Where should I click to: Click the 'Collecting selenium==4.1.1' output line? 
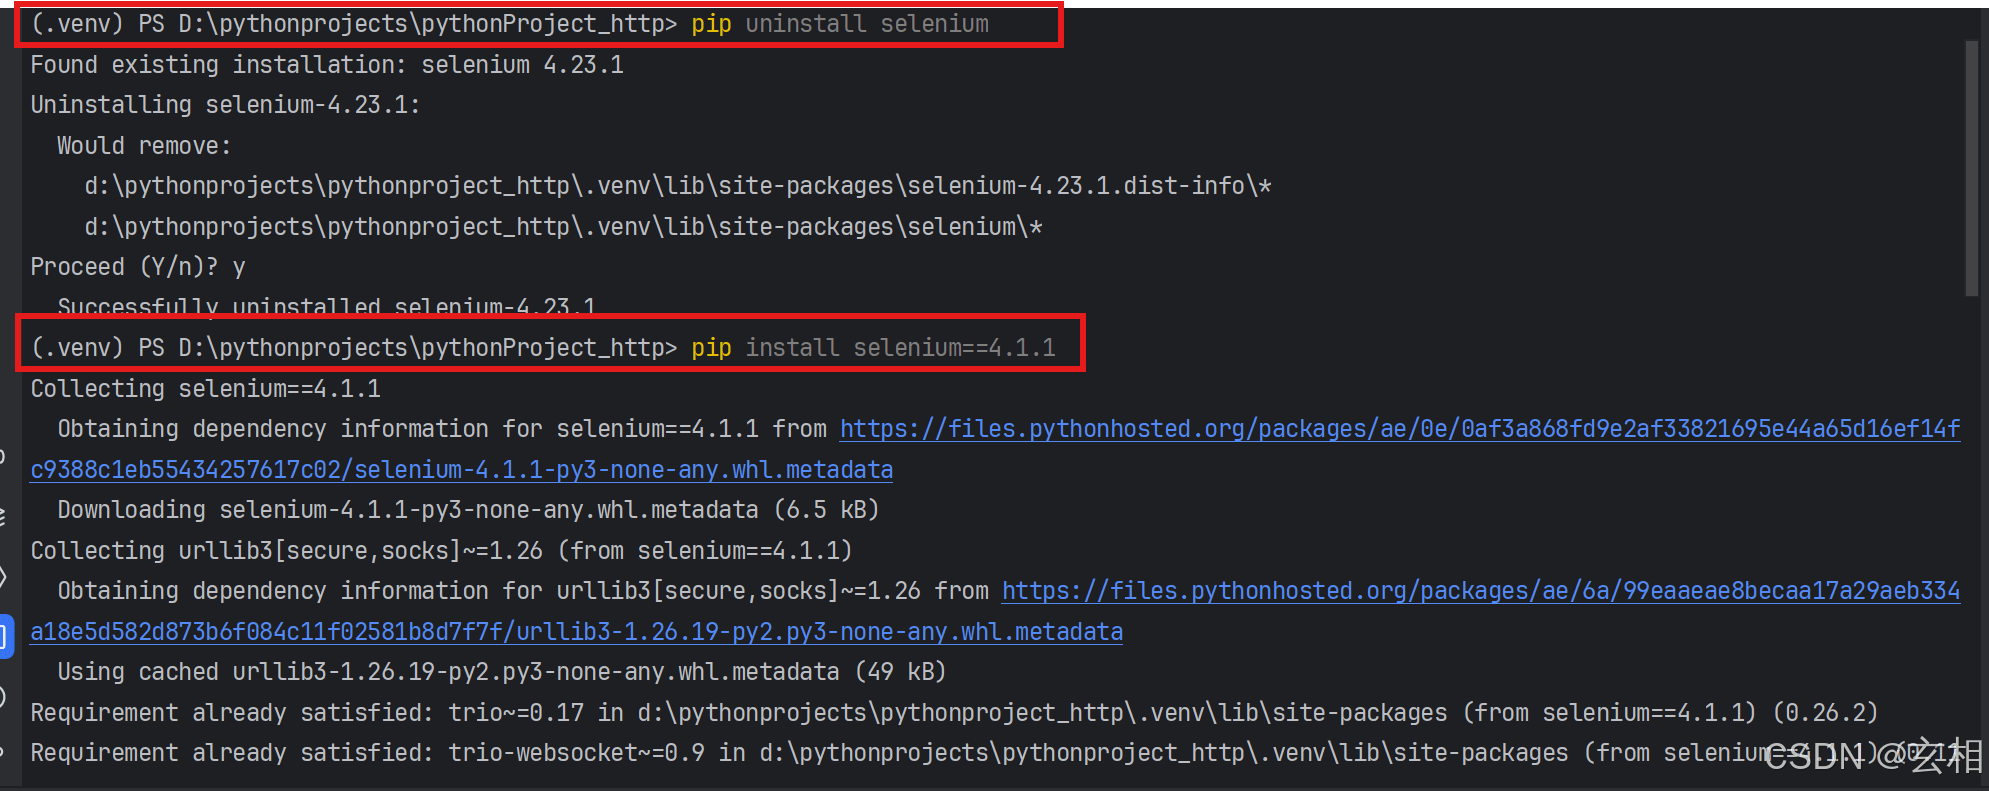tap(205, 389)
